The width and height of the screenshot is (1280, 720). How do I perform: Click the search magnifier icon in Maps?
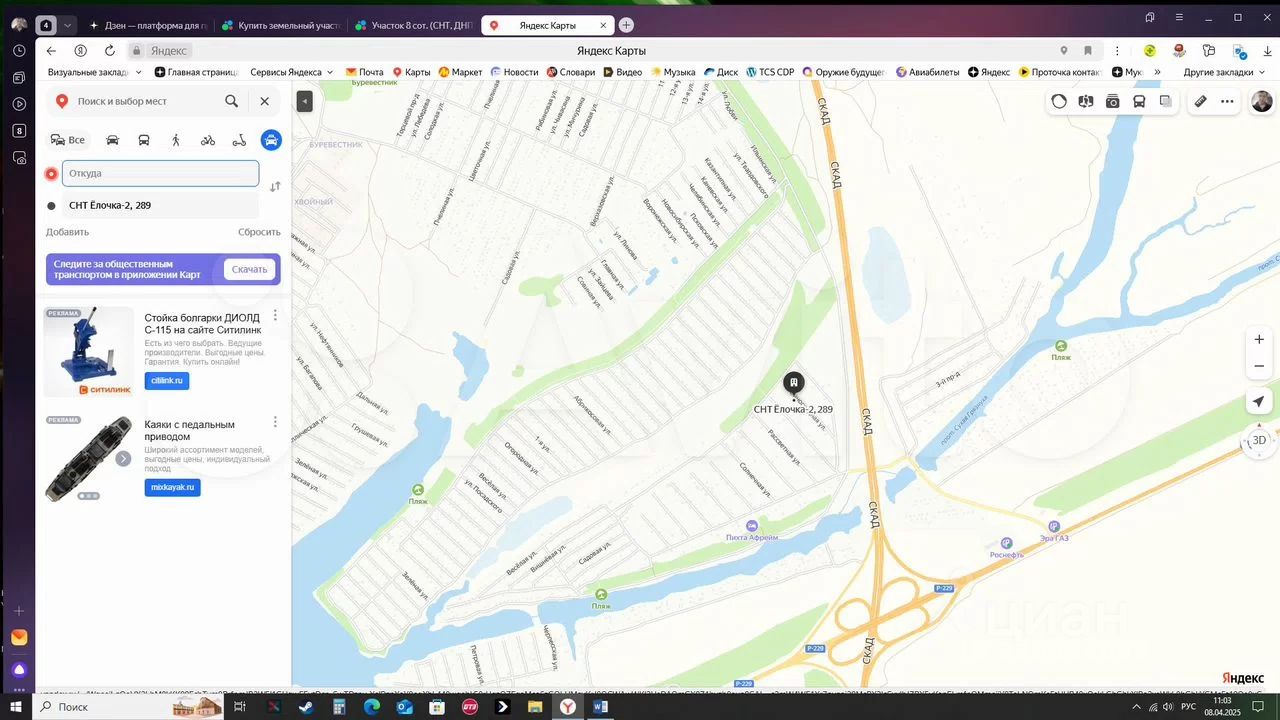coord(232,101)
